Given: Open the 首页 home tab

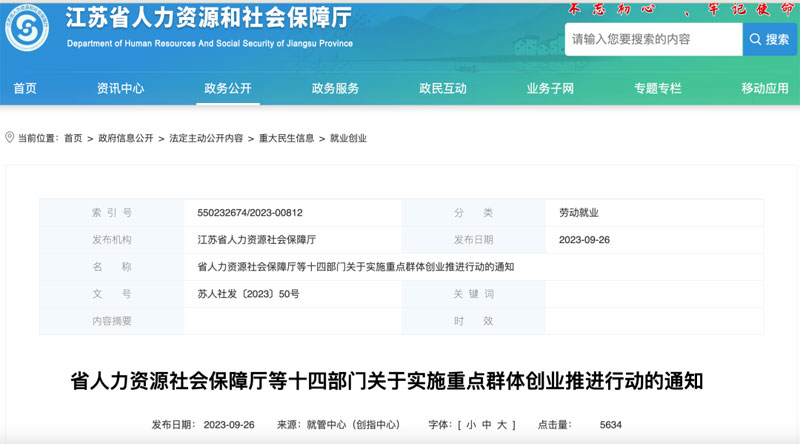Looking at the screenshot, I should pos(25,88).
